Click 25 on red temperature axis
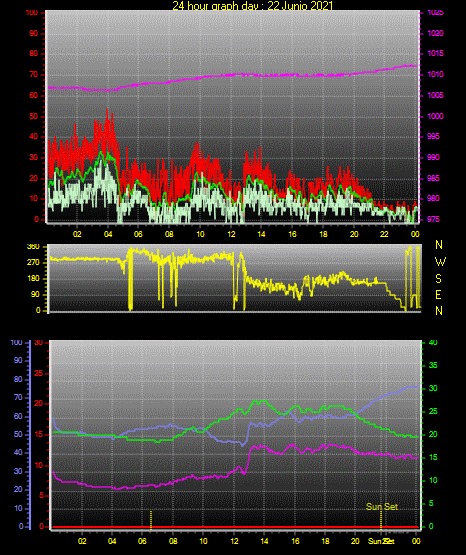 tap(39, 373)
